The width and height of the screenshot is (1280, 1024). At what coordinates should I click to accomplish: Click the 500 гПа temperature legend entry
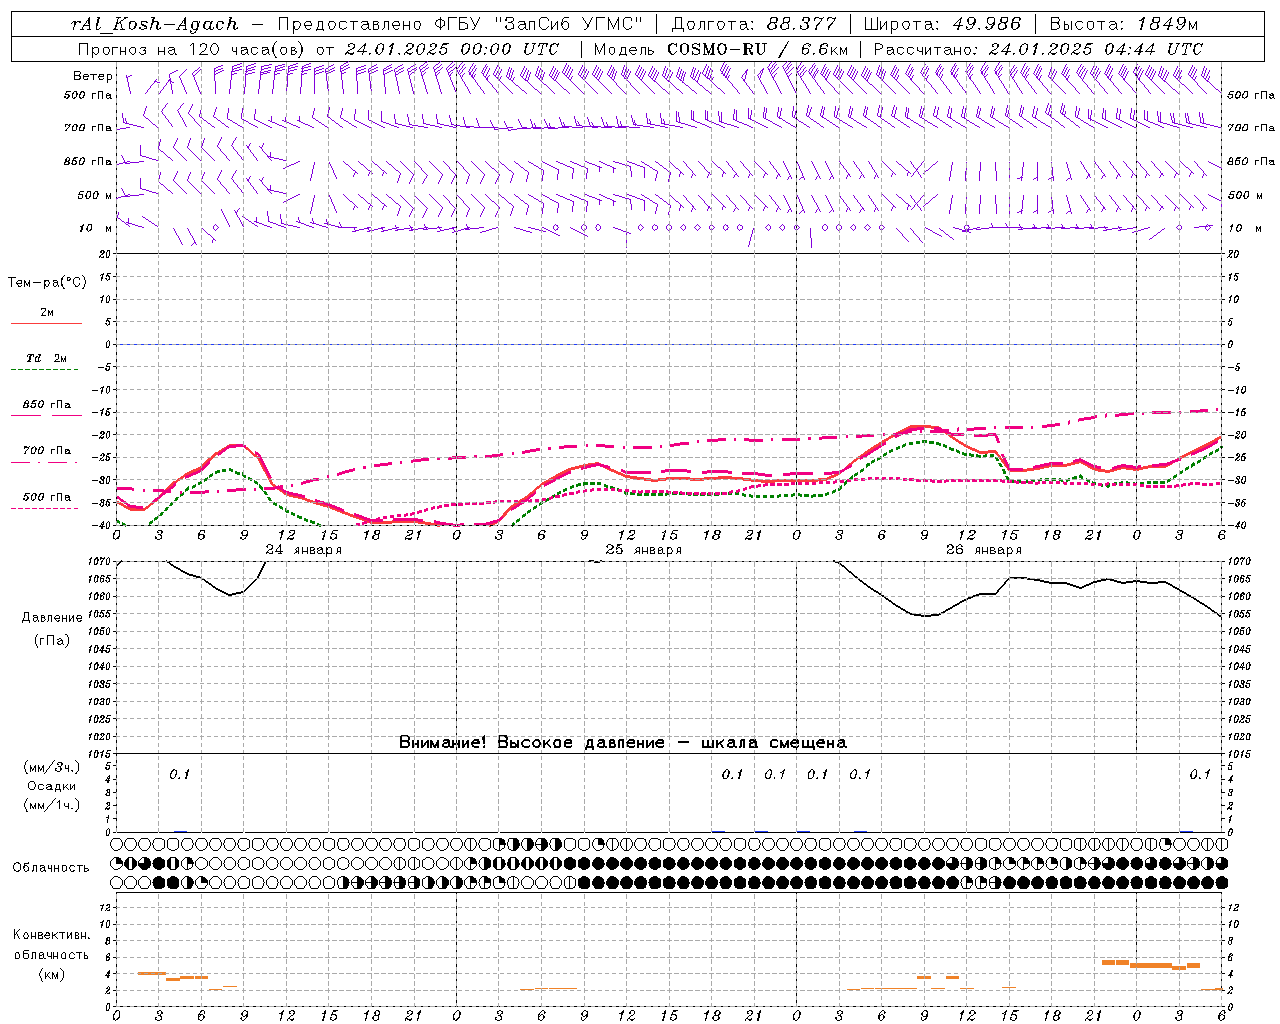47,497
